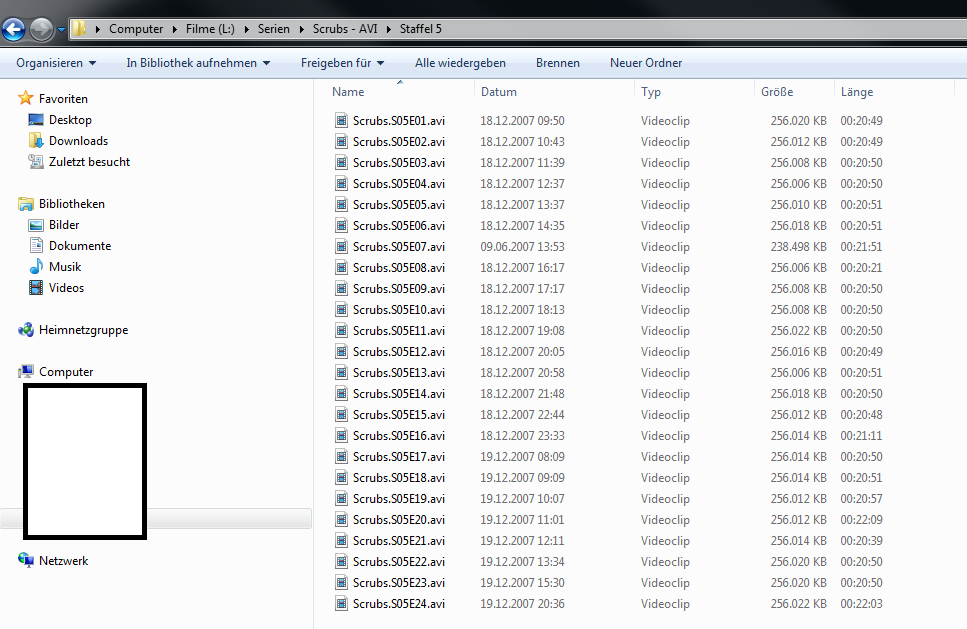
Task: Sort by Typ column header
Action: point(651,92)
